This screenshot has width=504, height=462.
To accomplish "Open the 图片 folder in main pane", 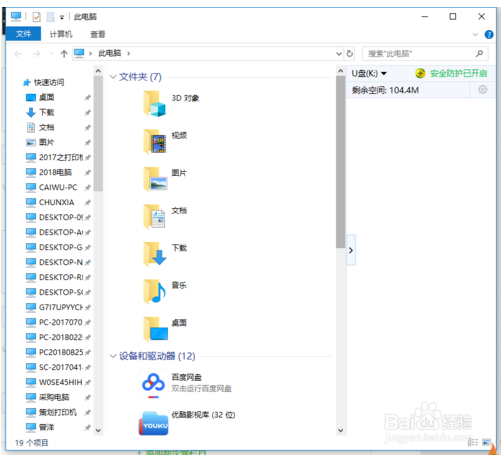I will coord(165,179).
